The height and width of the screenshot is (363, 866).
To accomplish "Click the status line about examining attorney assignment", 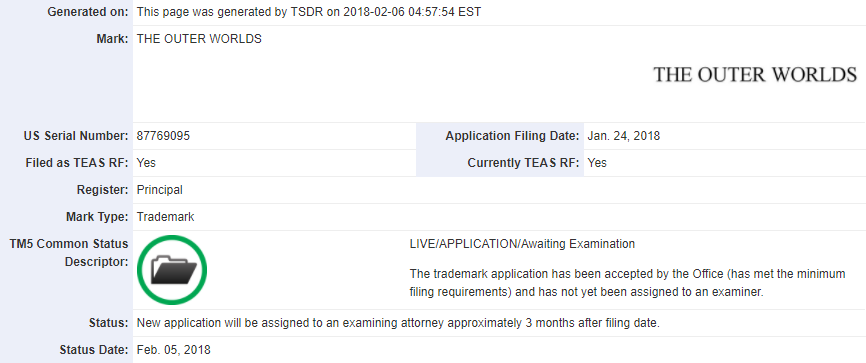I will (398, 323).
